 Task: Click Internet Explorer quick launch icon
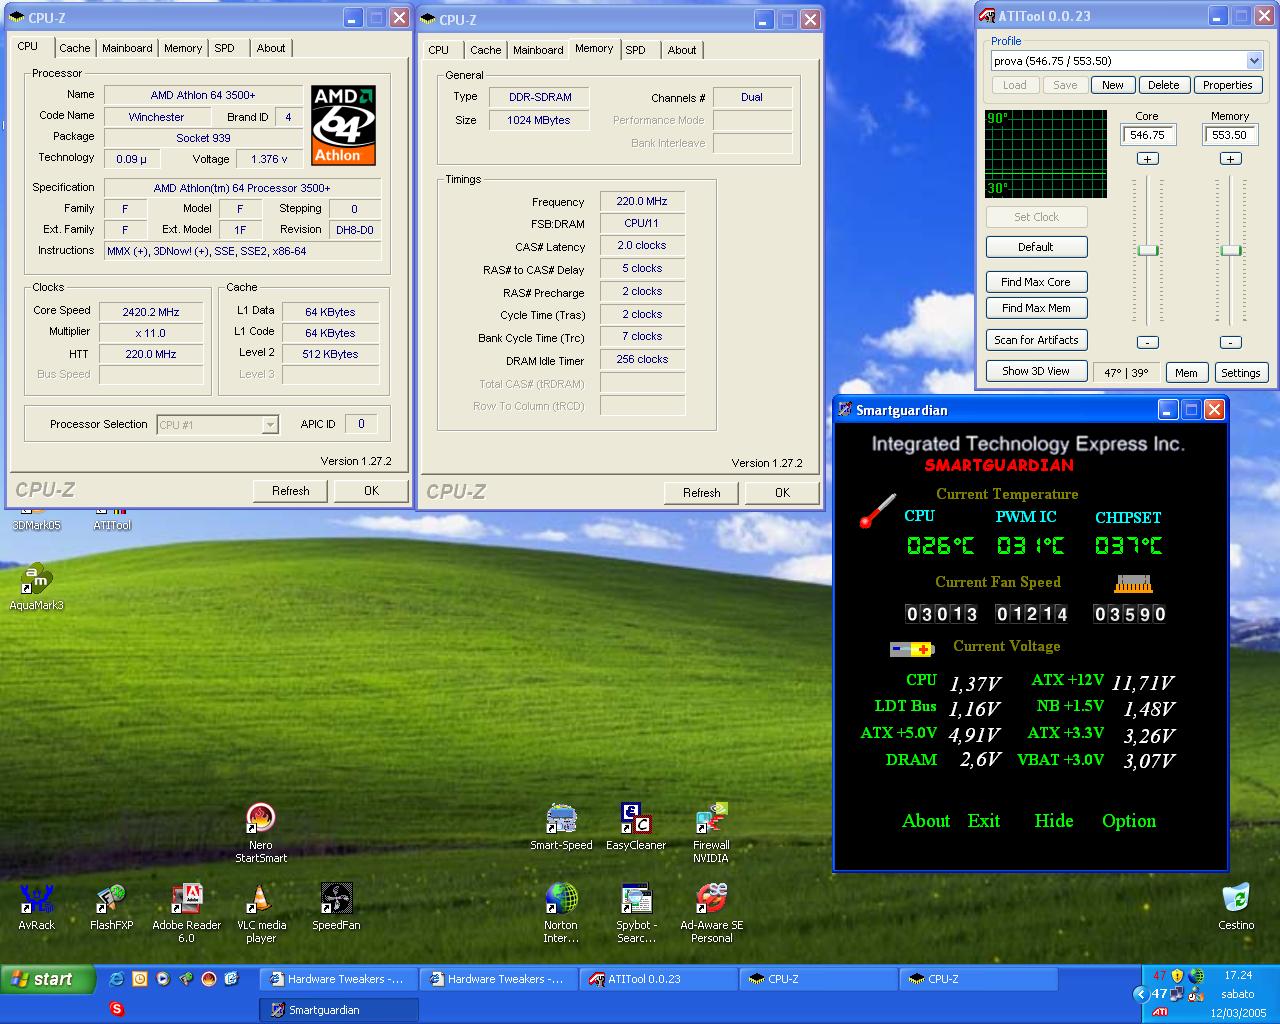[117, 979]
